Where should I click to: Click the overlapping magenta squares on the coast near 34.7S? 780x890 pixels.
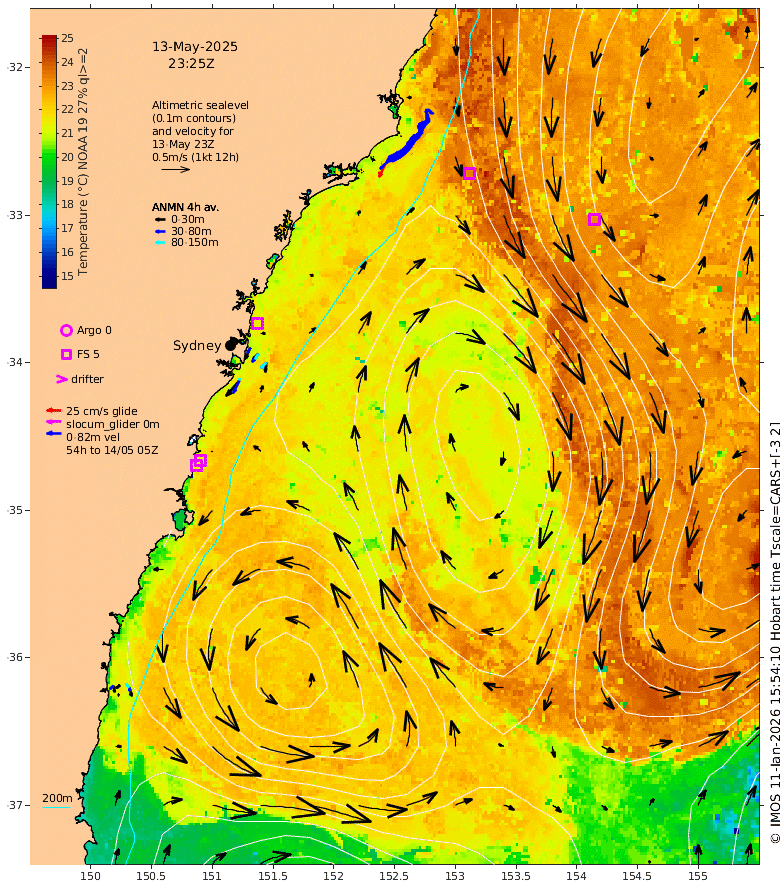click(x=198, y=463)
